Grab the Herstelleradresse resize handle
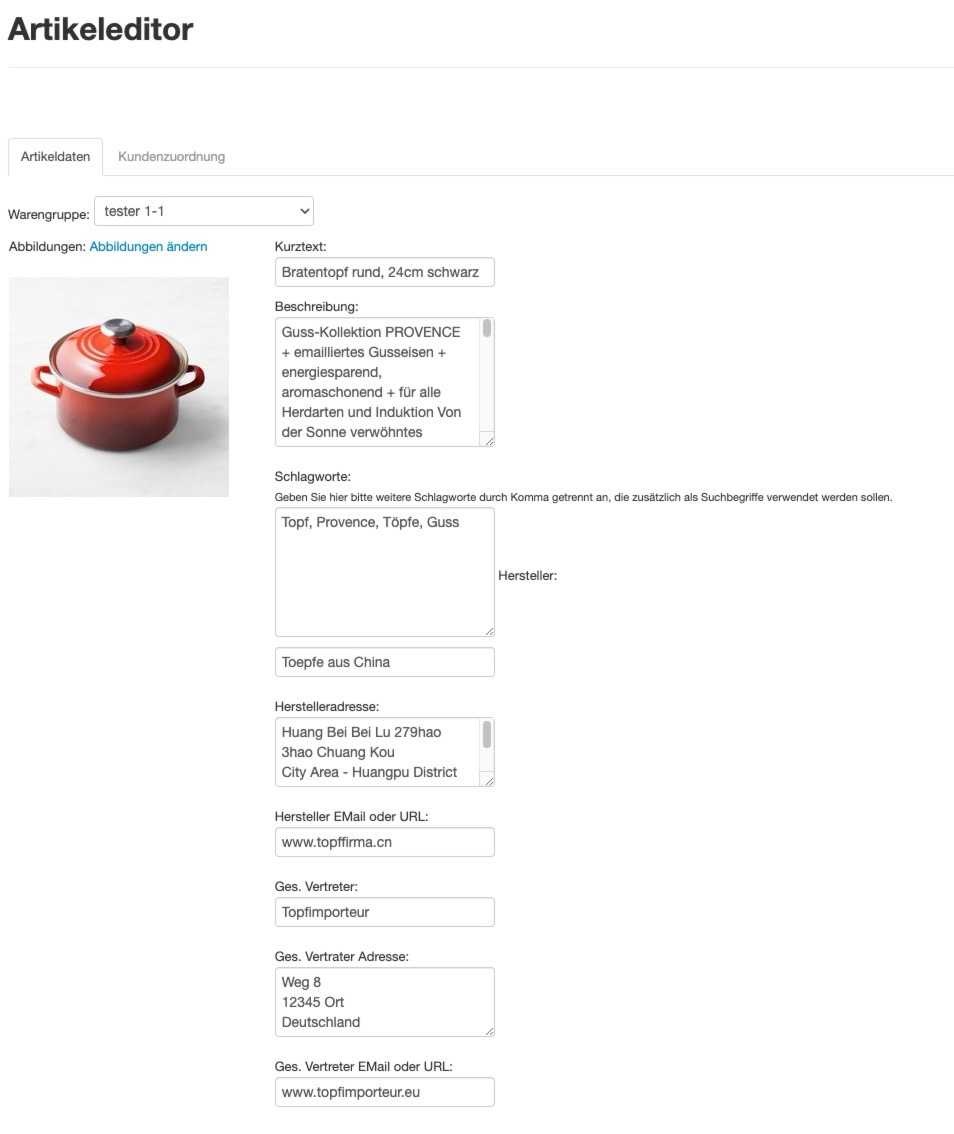Screen dimensions: 954x1134 click(489, 780)
